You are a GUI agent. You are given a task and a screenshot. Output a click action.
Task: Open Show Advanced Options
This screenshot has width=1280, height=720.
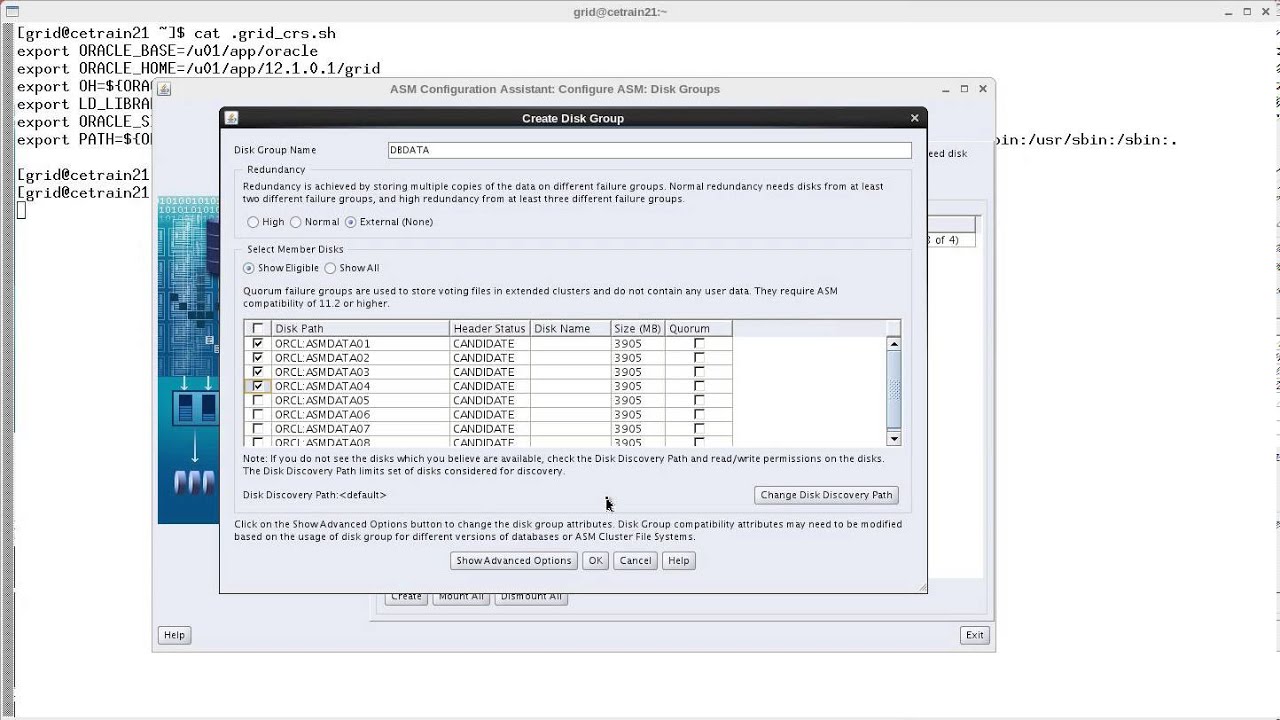[x=514, y=561]
